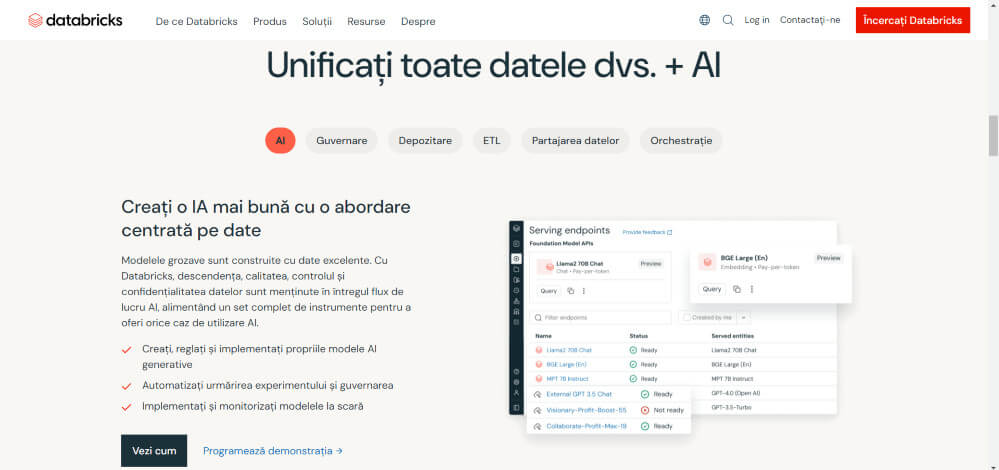The width and height of the screenshot is (999, 470).
Task: Click the Databricks logo atop the preview sidebar
Action: tap(516, 229)
